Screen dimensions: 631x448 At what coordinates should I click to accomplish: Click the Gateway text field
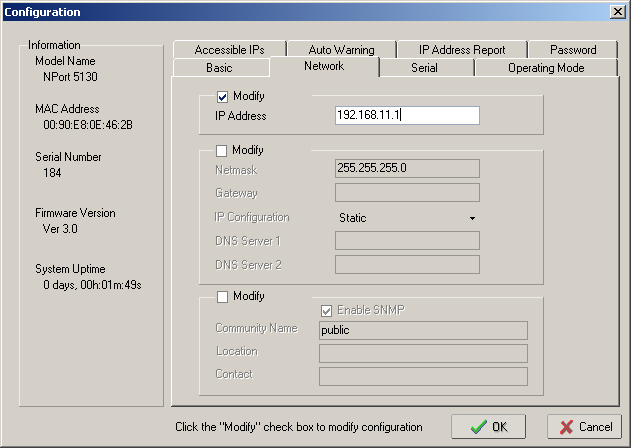(407, 193)
